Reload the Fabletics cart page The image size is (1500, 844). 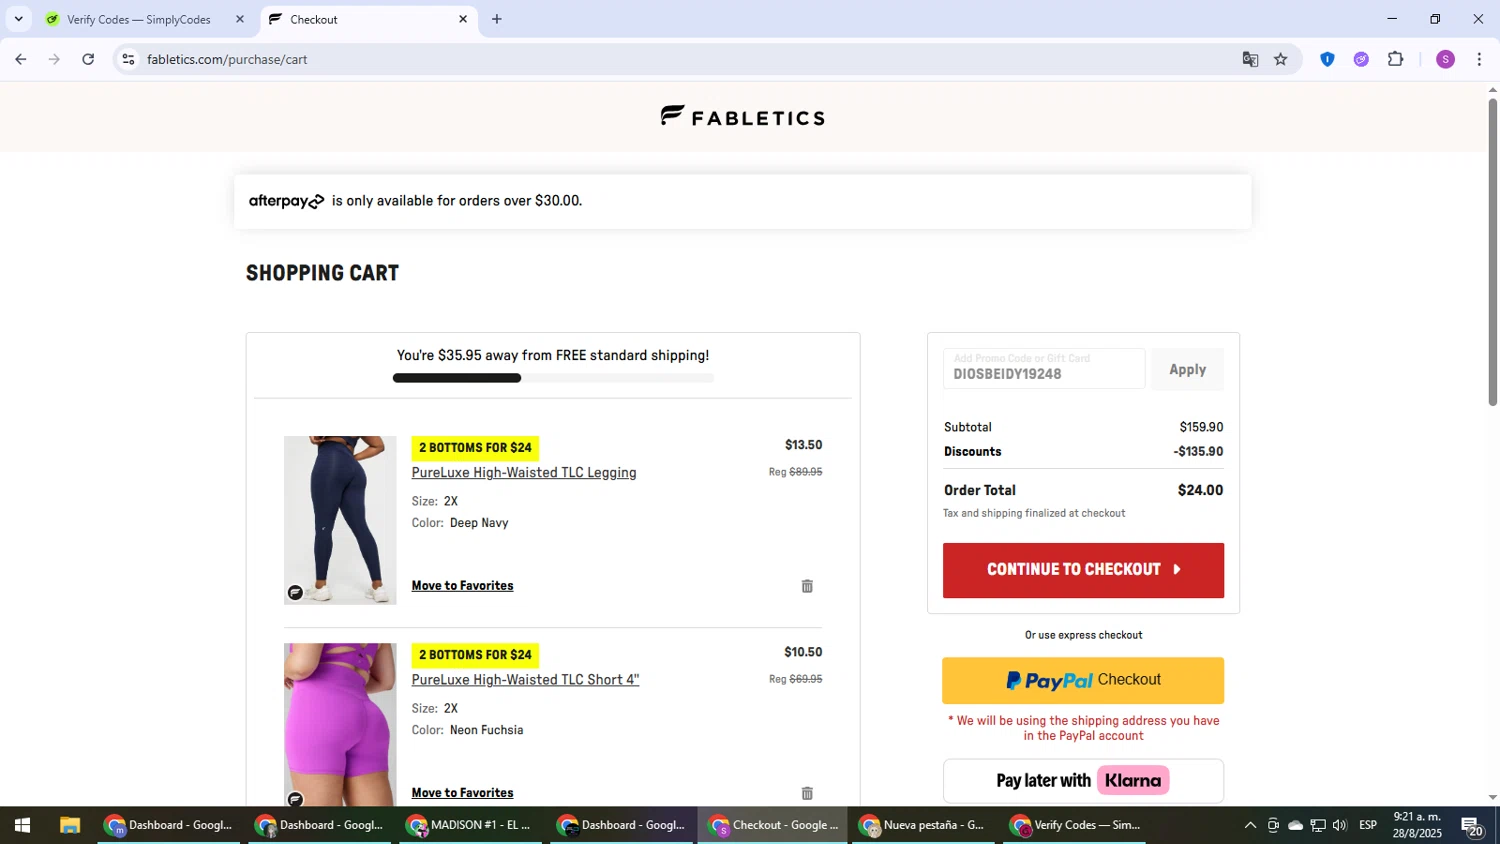88,59
